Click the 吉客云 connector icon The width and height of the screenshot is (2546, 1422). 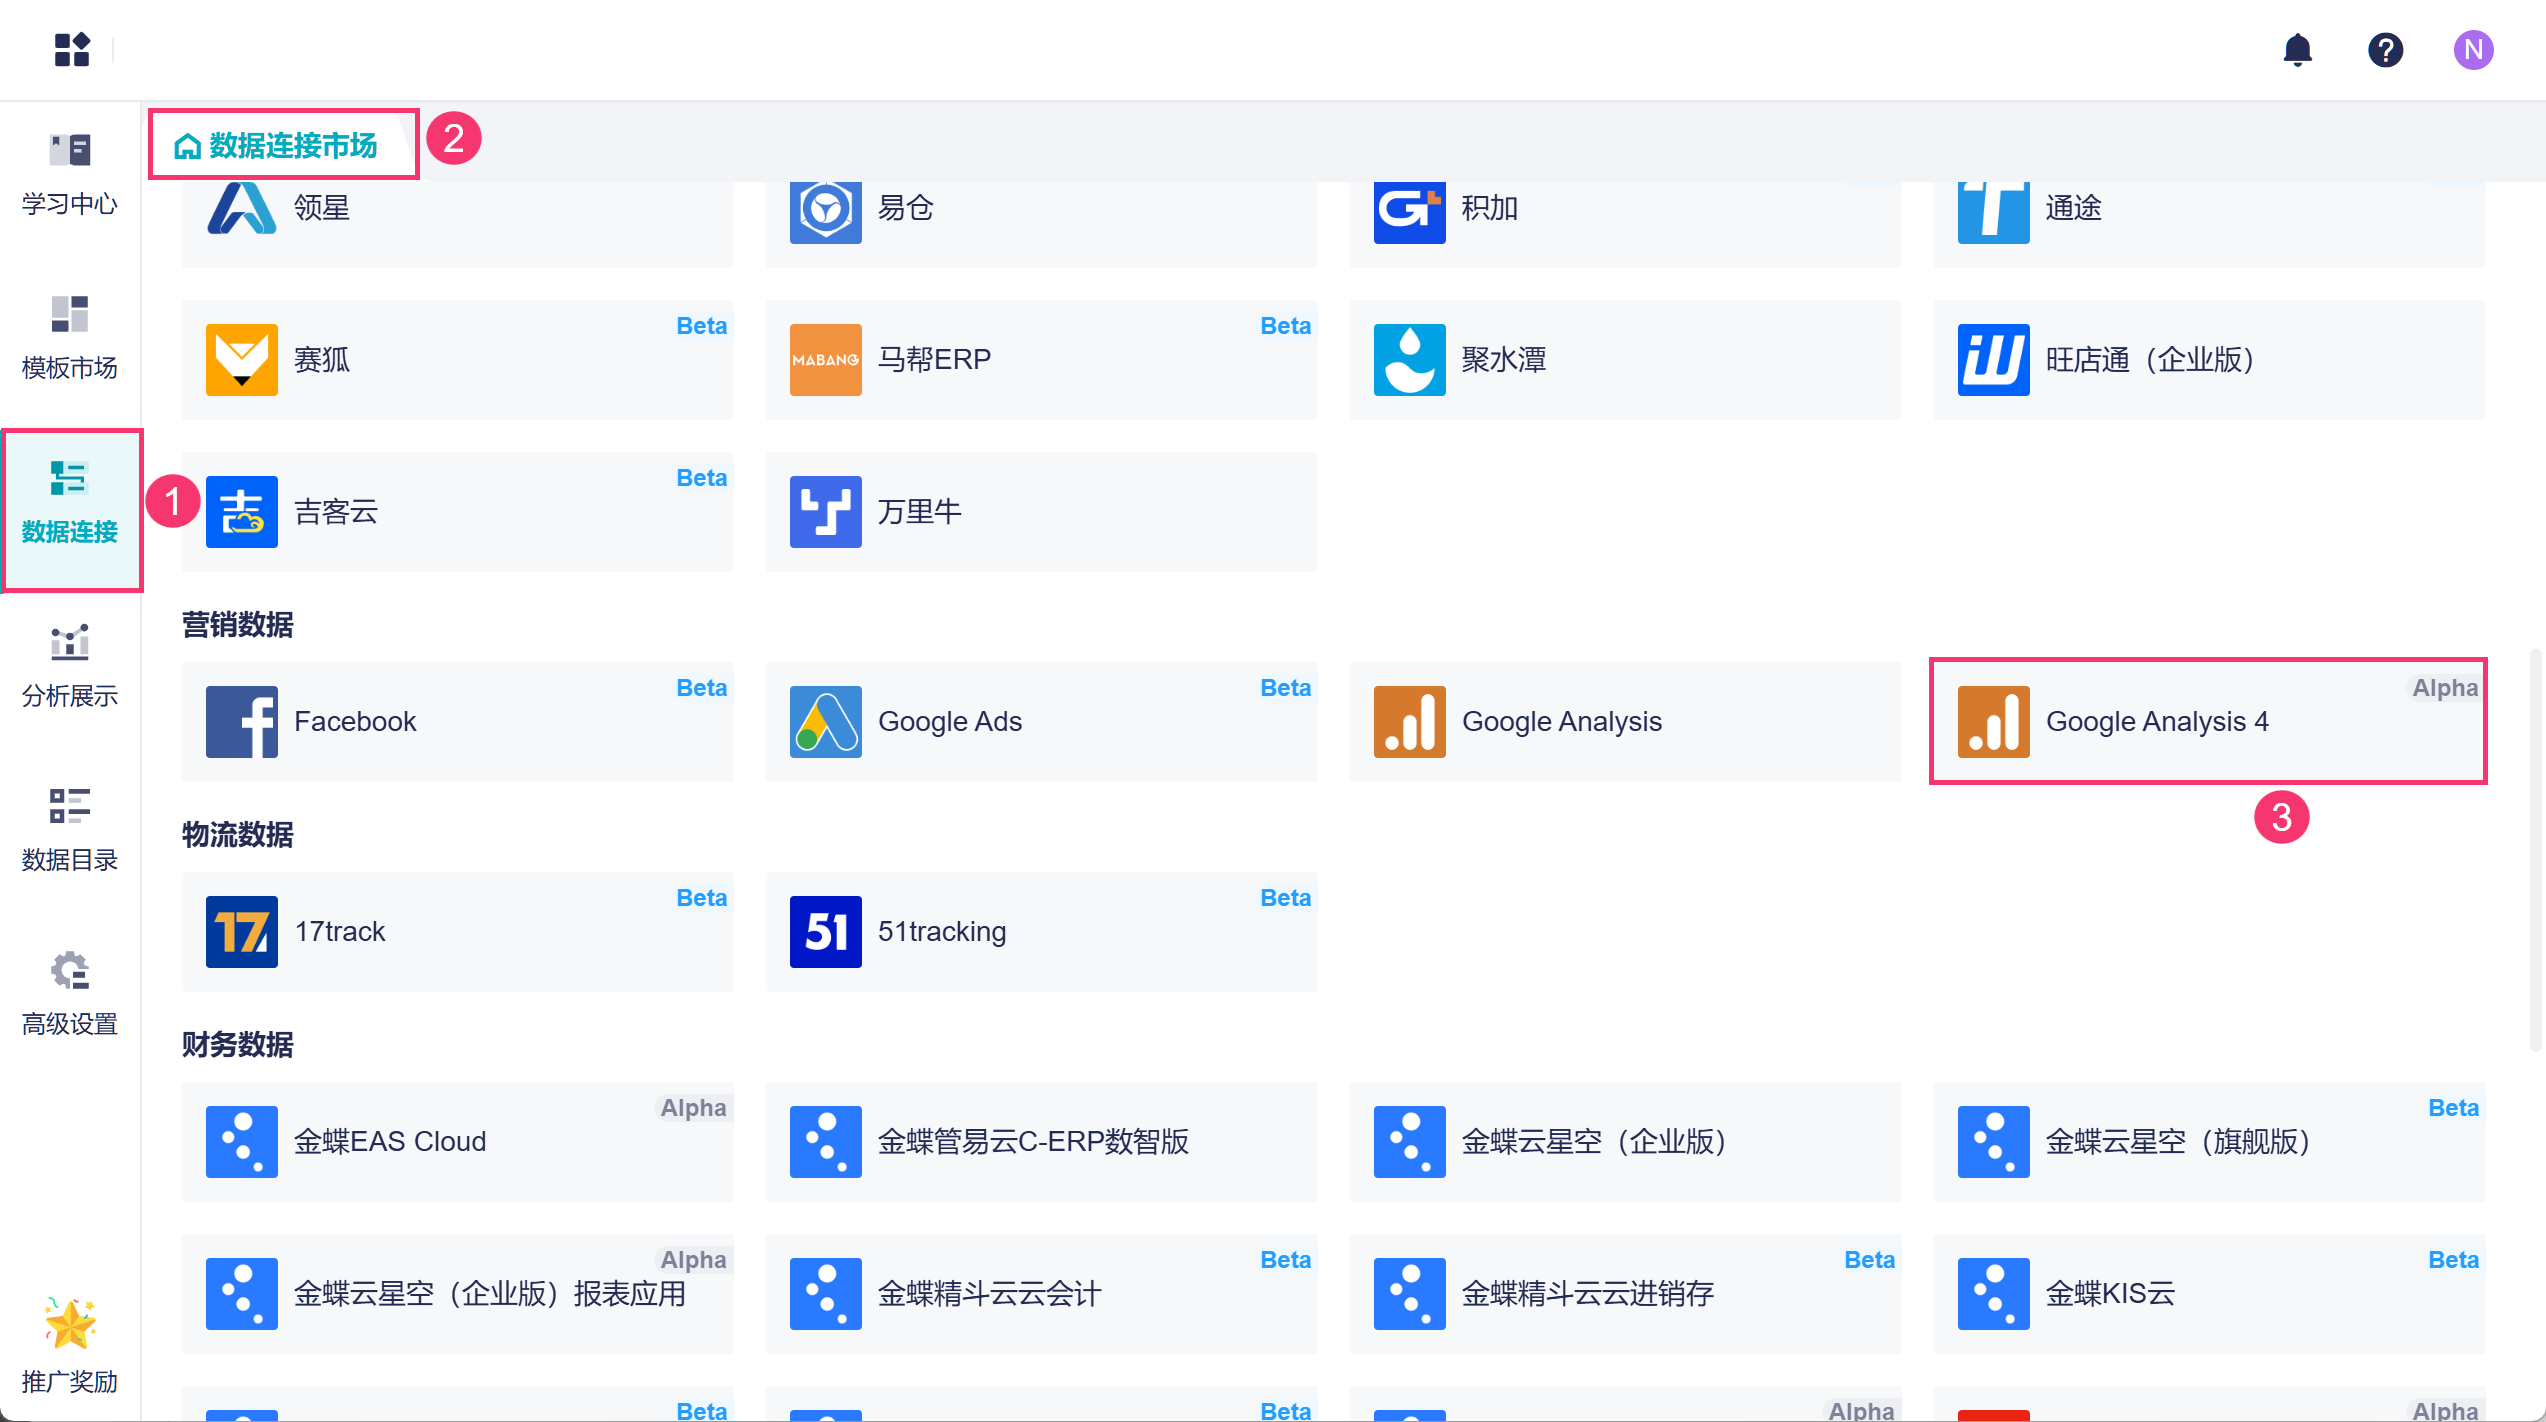[242, 512]
